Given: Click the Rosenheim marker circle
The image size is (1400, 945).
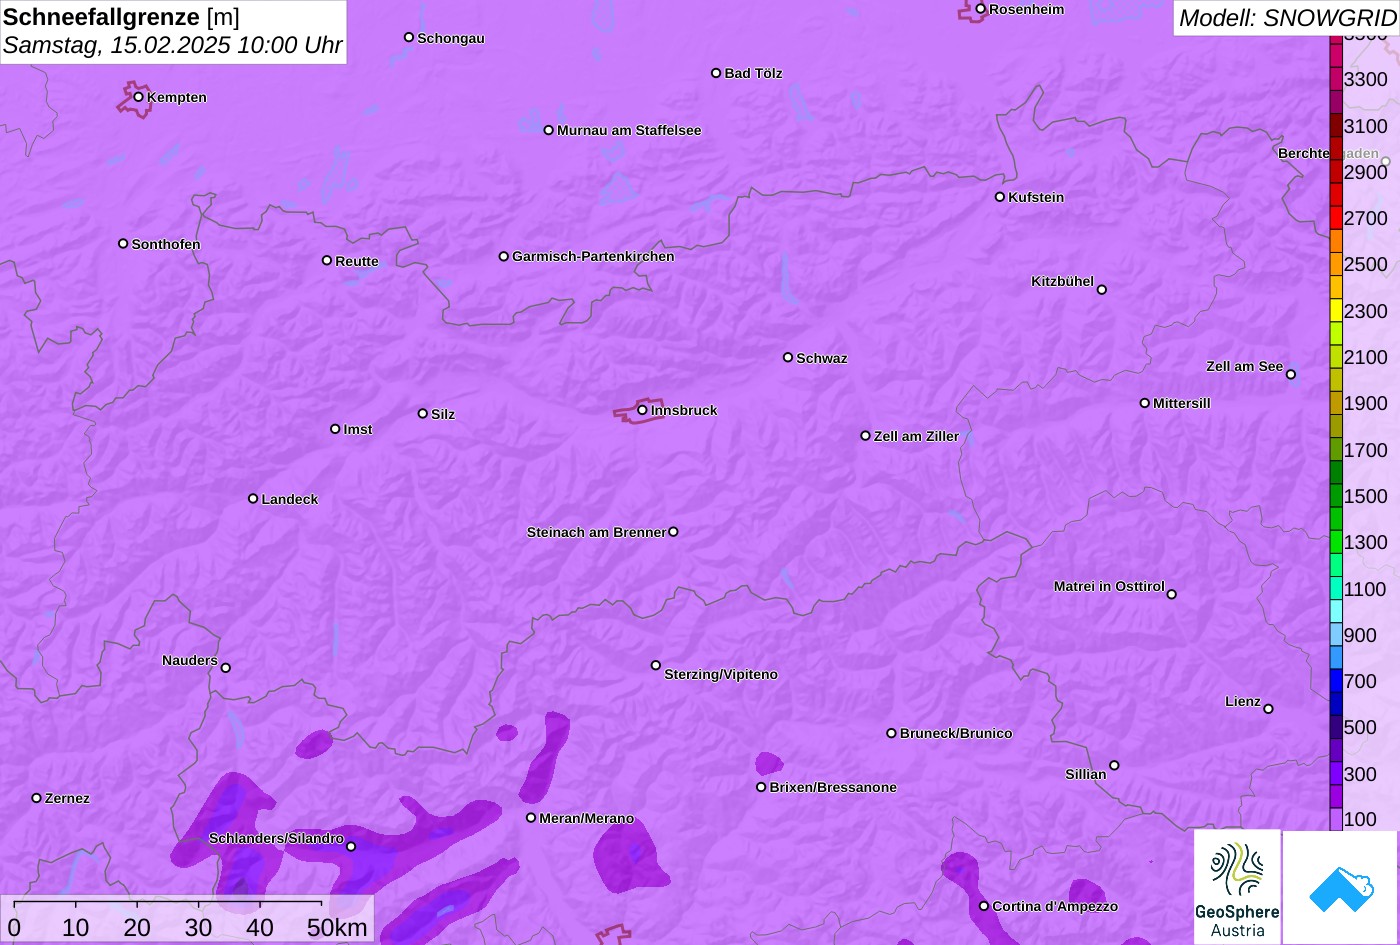Looking at the screenshot, I should pyautogui.click(x=980, y=9).
